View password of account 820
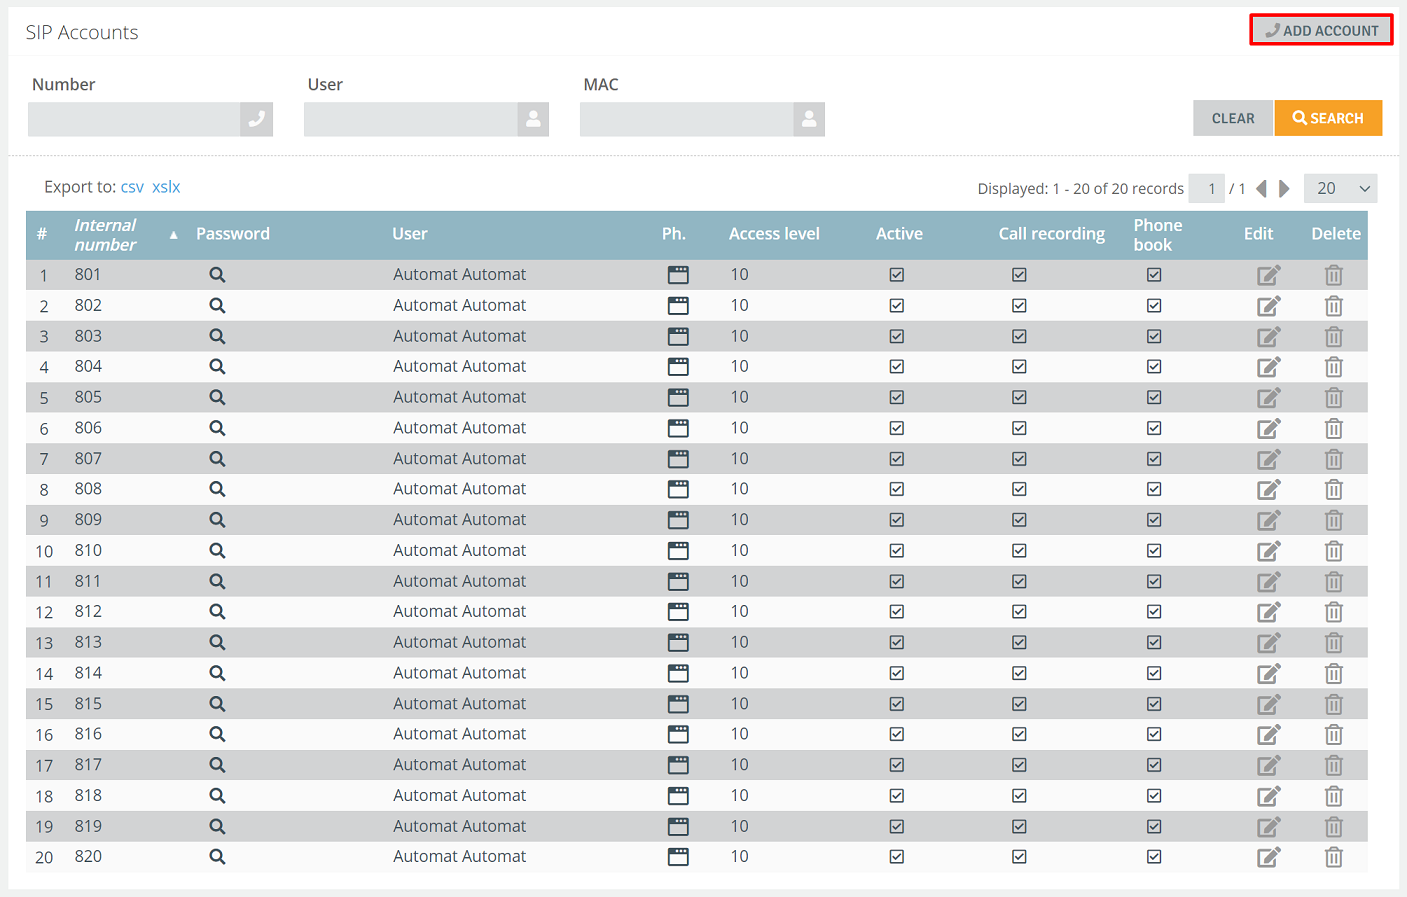Screen dimensions: 1407x897 tap(217, 857)
